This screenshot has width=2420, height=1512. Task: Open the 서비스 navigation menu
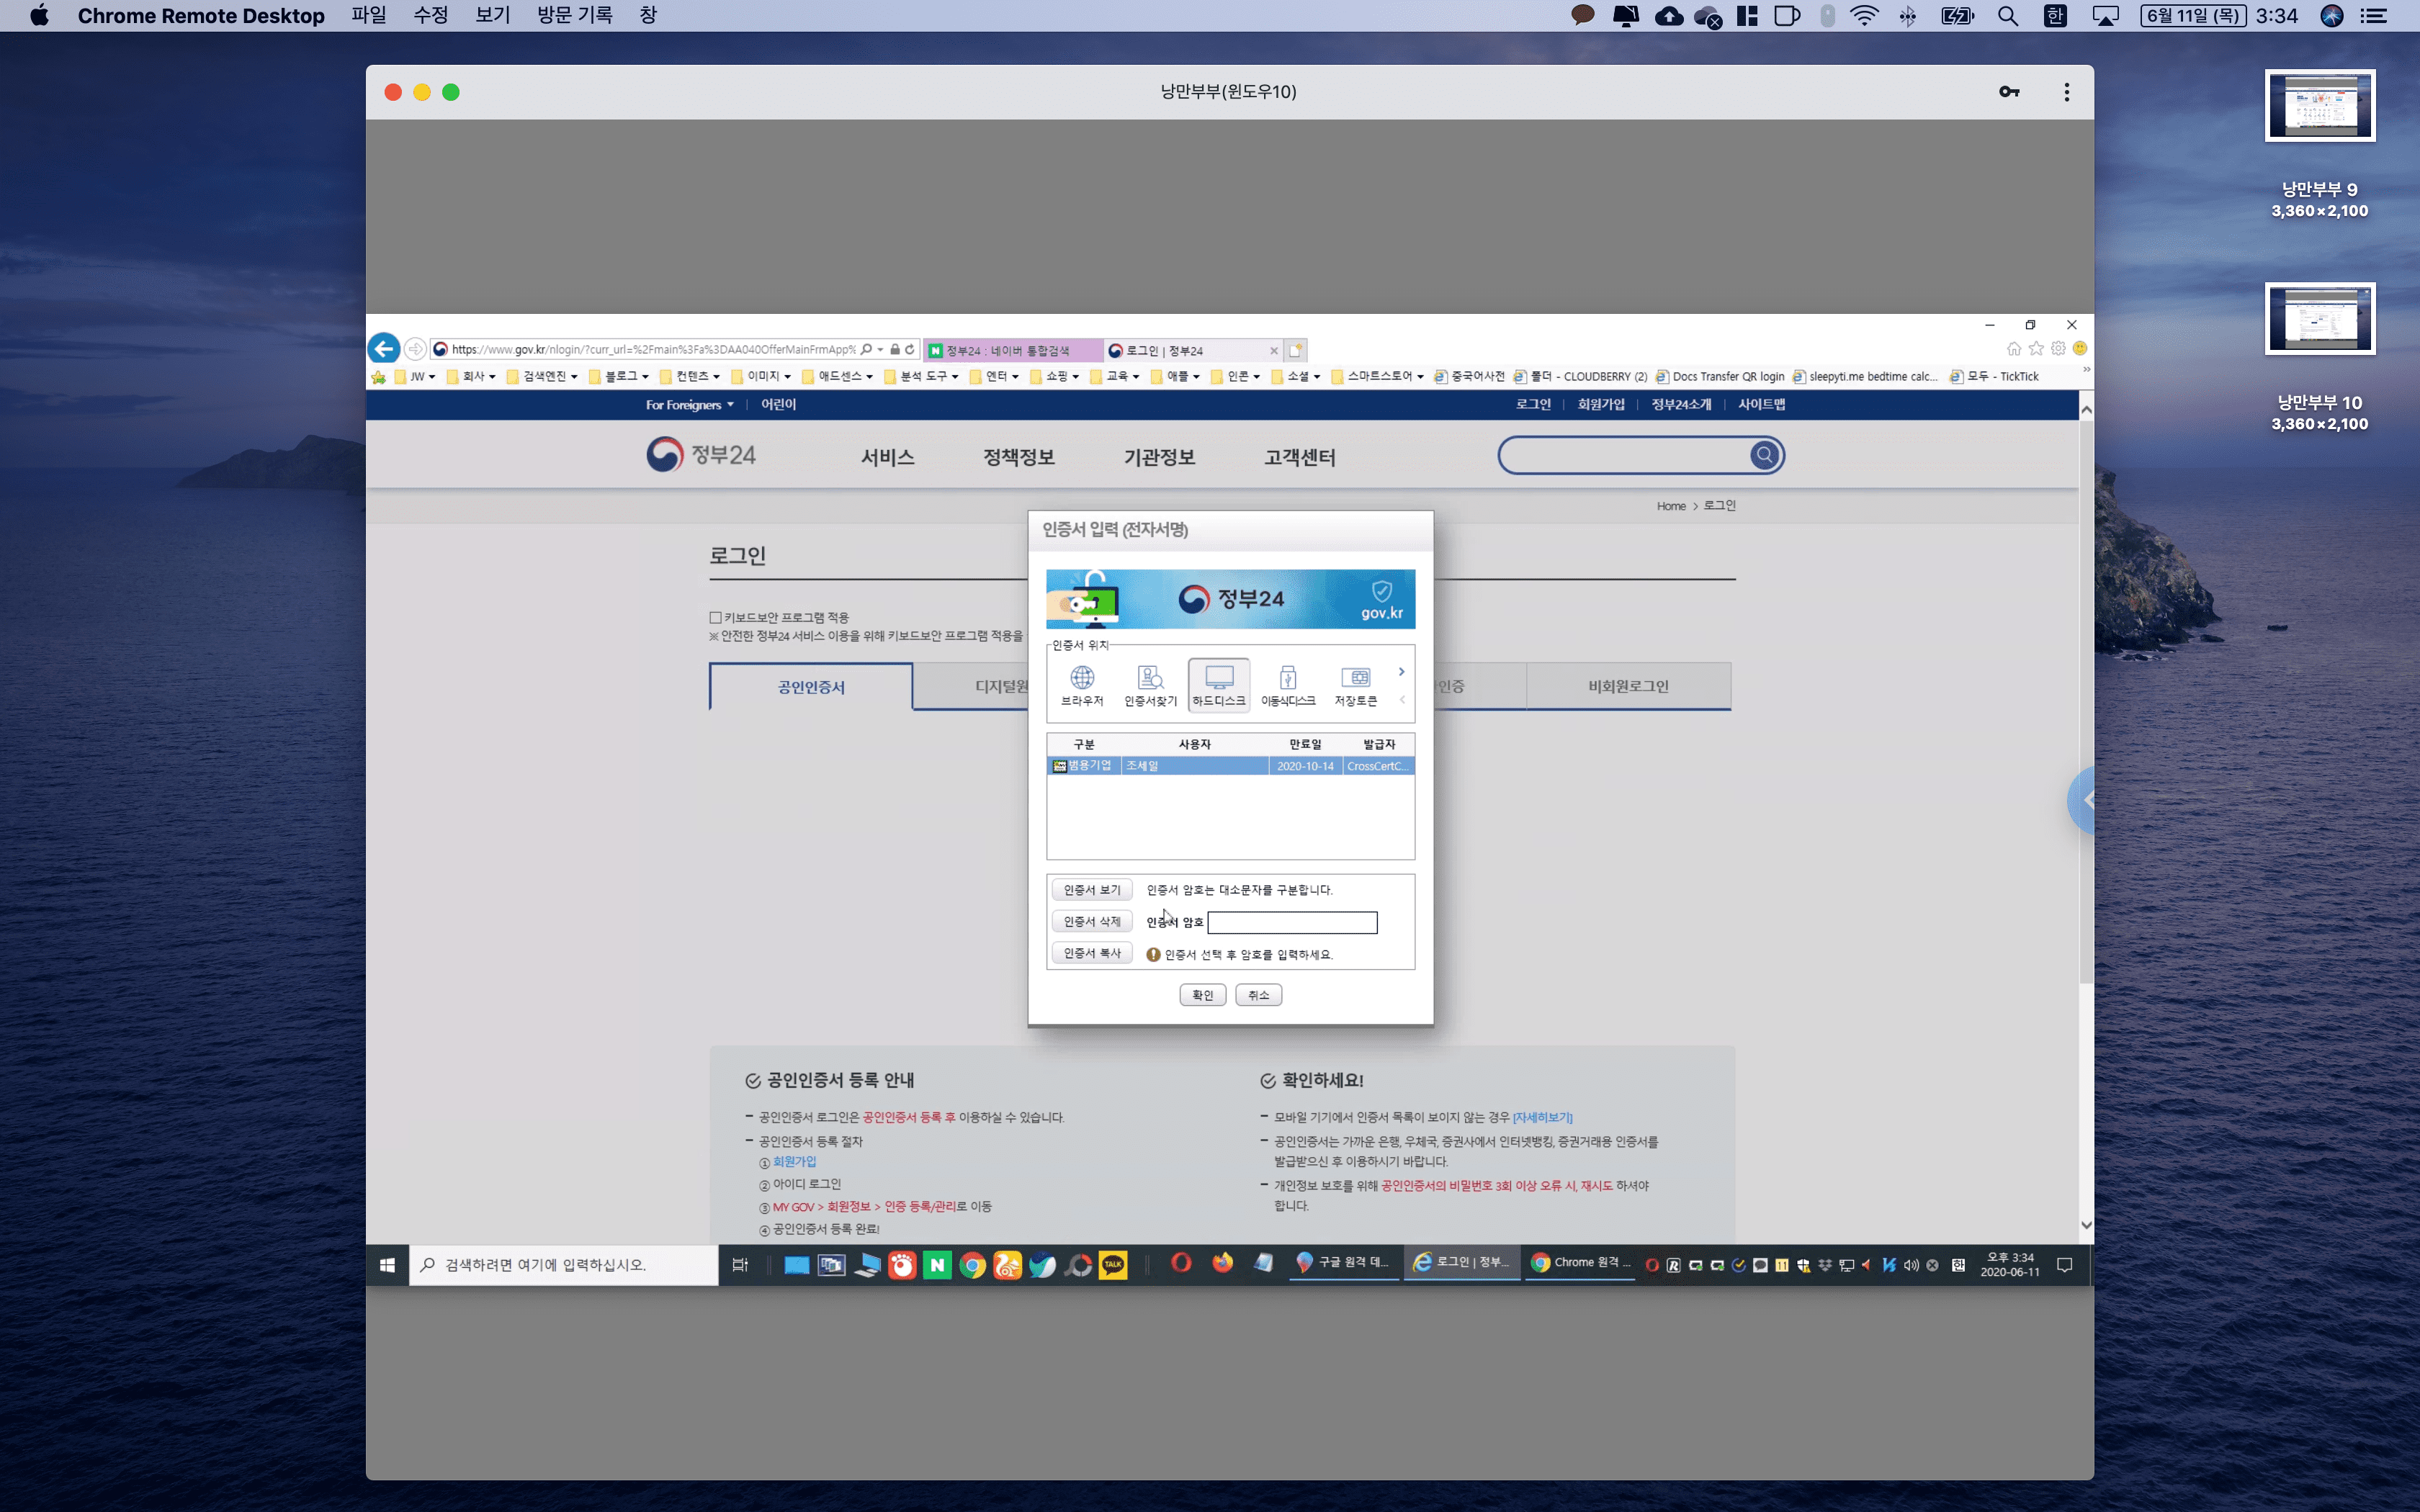click(x=887, y=457)
